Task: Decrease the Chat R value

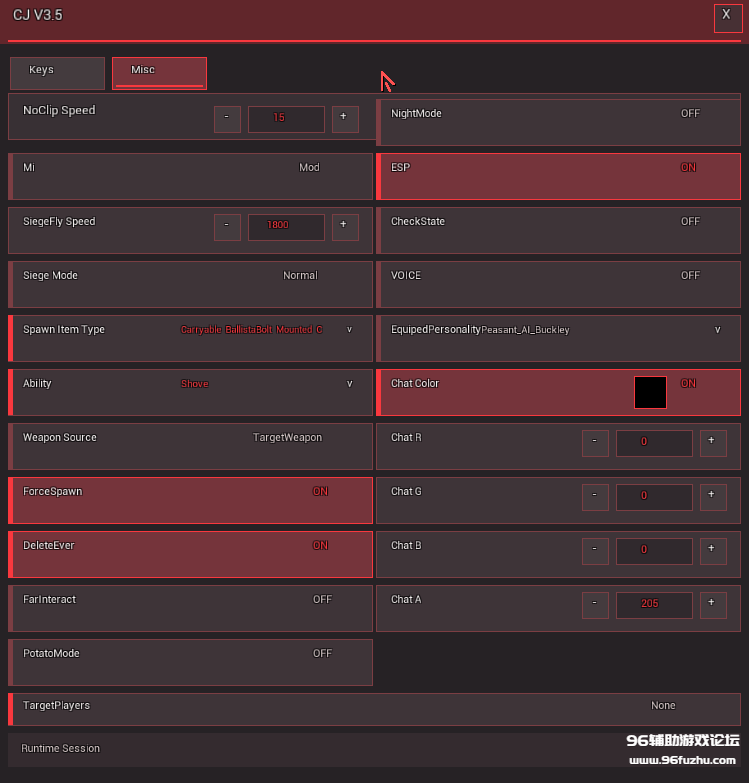Action: [595, 443]
